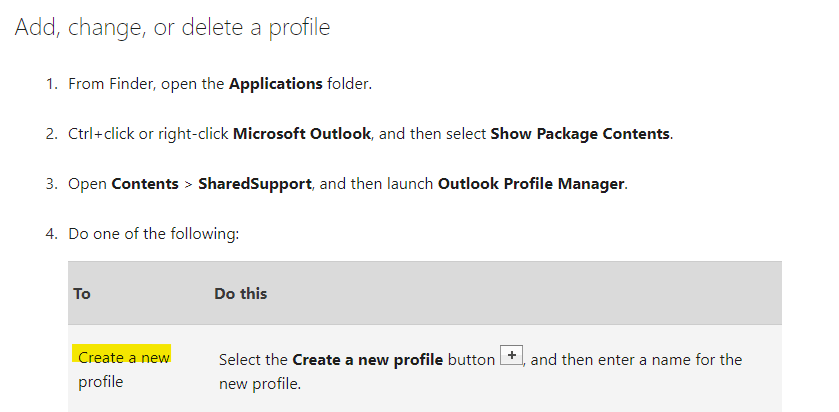Click the bold Outlook Profile Manager text
The width and height of the screenshot is (839, 412).
pos(532,184)
